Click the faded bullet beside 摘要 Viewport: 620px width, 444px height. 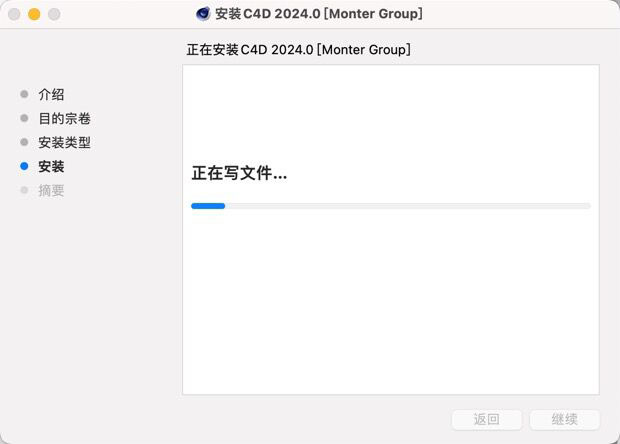click(x=24, y=190)
